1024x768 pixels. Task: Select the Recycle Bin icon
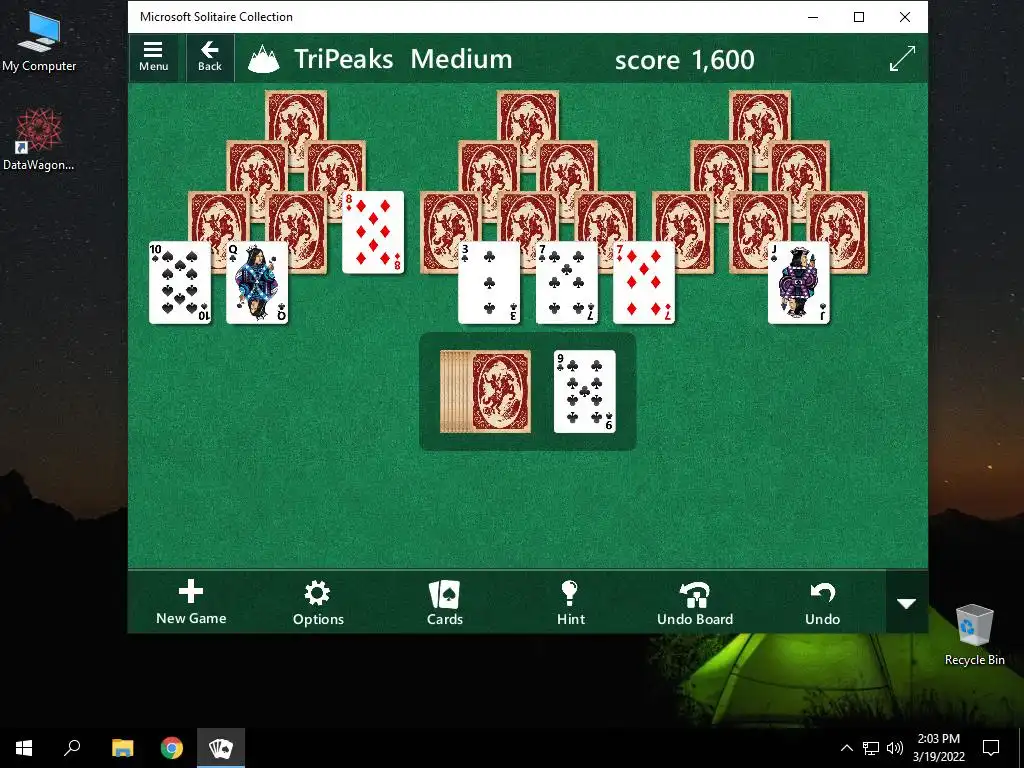(x=974, y=635)
